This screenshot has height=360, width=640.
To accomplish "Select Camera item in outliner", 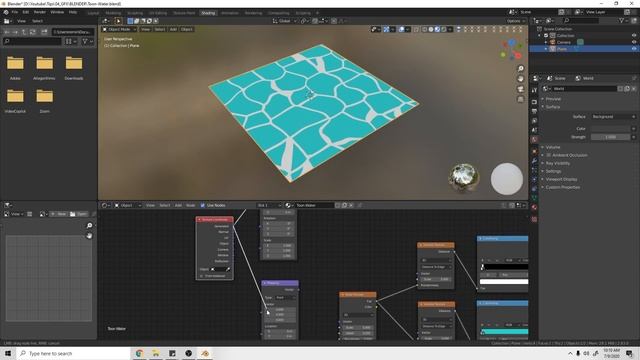I will pyautogui.click(x=564, y=42).
